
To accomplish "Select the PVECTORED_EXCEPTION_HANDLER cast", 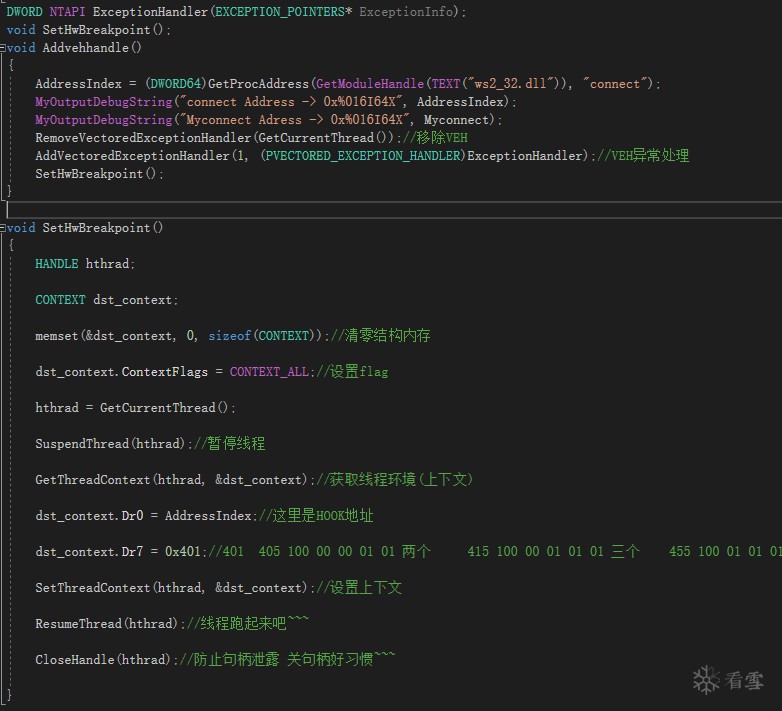I will point(363,156).
